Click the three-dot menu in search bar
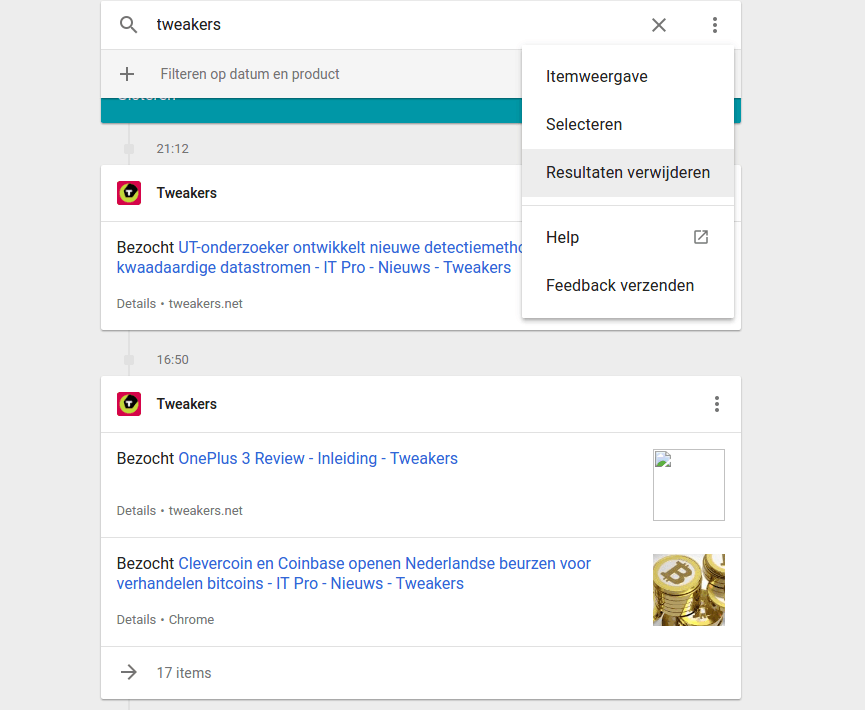Screen dimensions: 865x710 click(715, 25)
